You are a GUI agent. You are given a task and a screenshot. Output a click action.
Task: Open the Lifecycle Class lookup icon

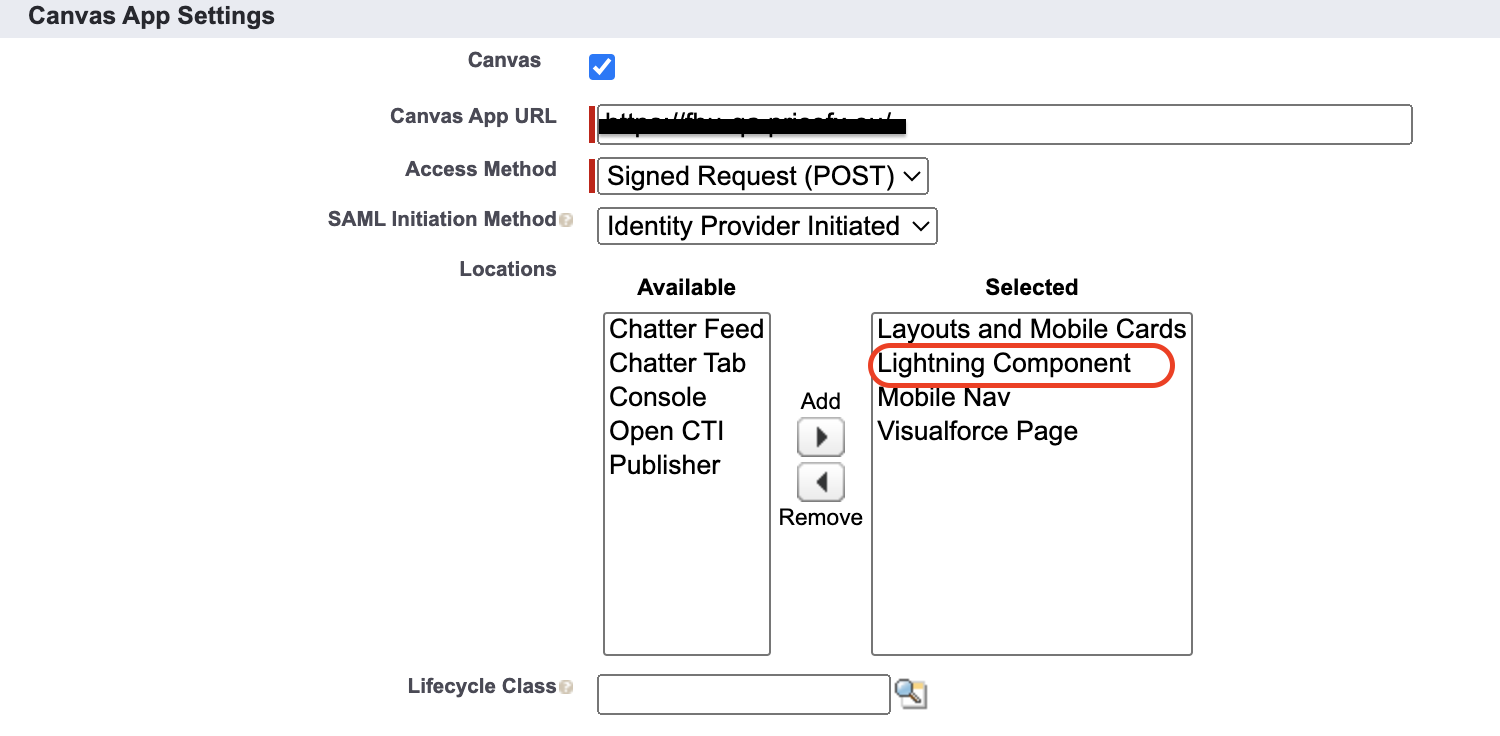(x=911, y=693)
